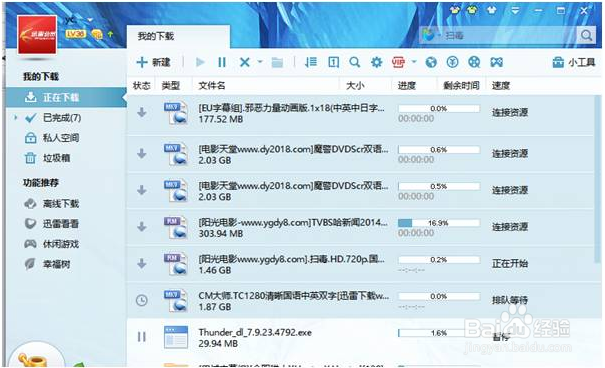This screenshot has width=605, height=368.
Task: Select 已完成(7) in the sidebar
Action: point(62,118)
